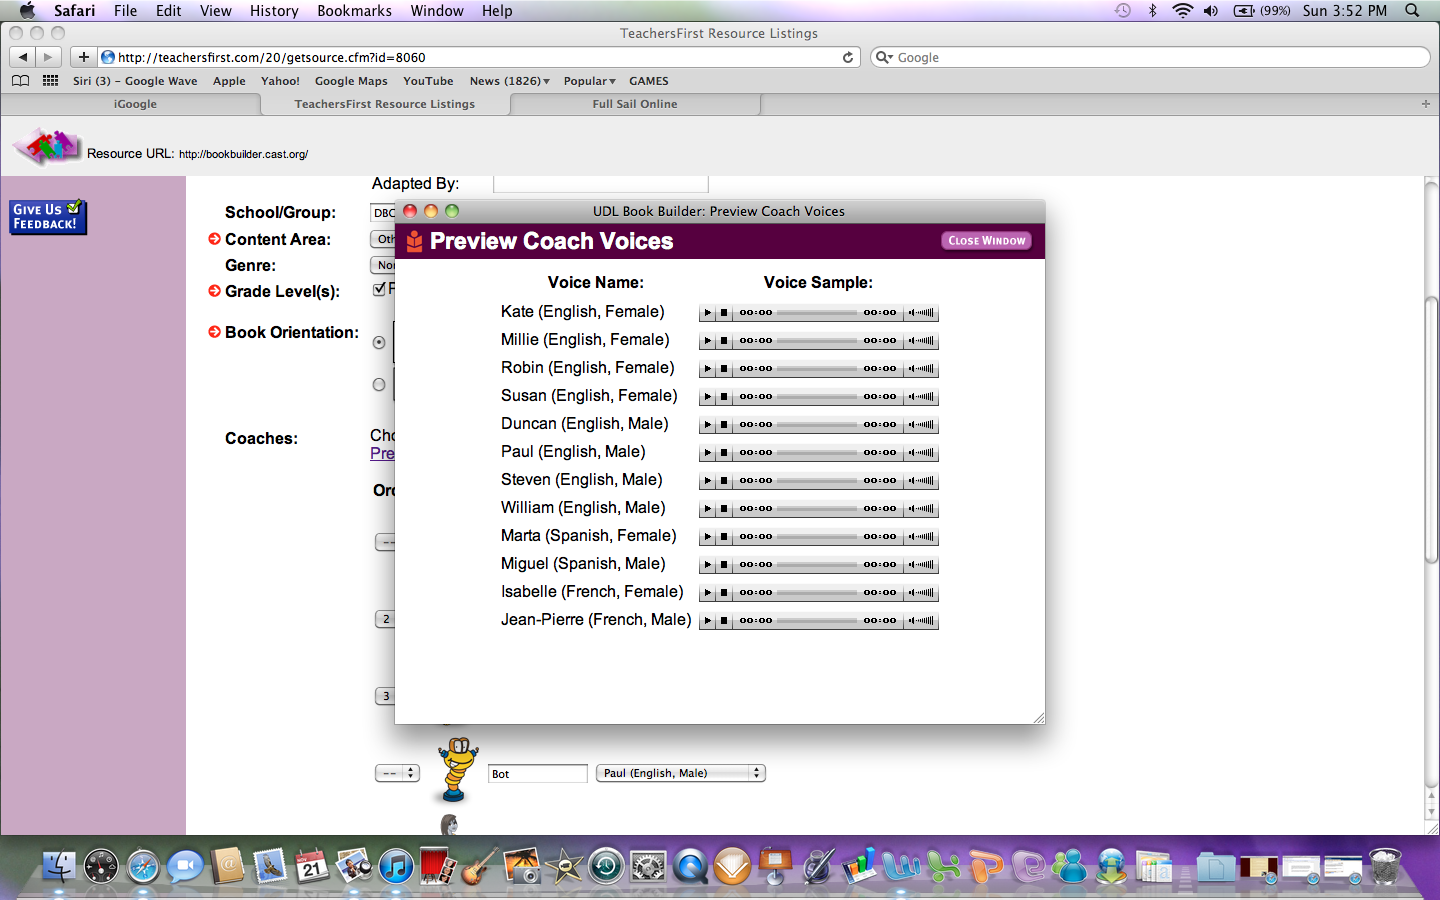Open the View menu in menu bar
Image resolution: width=1440 pixels, height=900 pixels.
click(215, 11)
